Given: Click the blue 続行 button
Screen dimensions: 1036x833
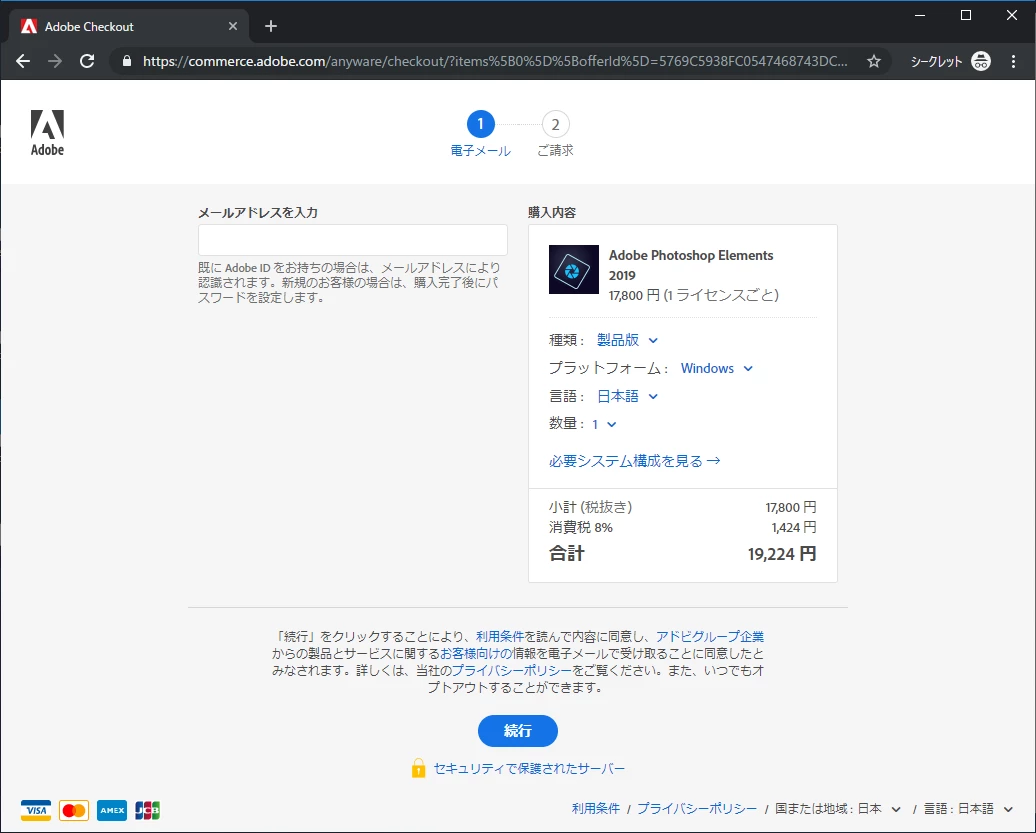Looking at the screenshot, I should 517,731.
